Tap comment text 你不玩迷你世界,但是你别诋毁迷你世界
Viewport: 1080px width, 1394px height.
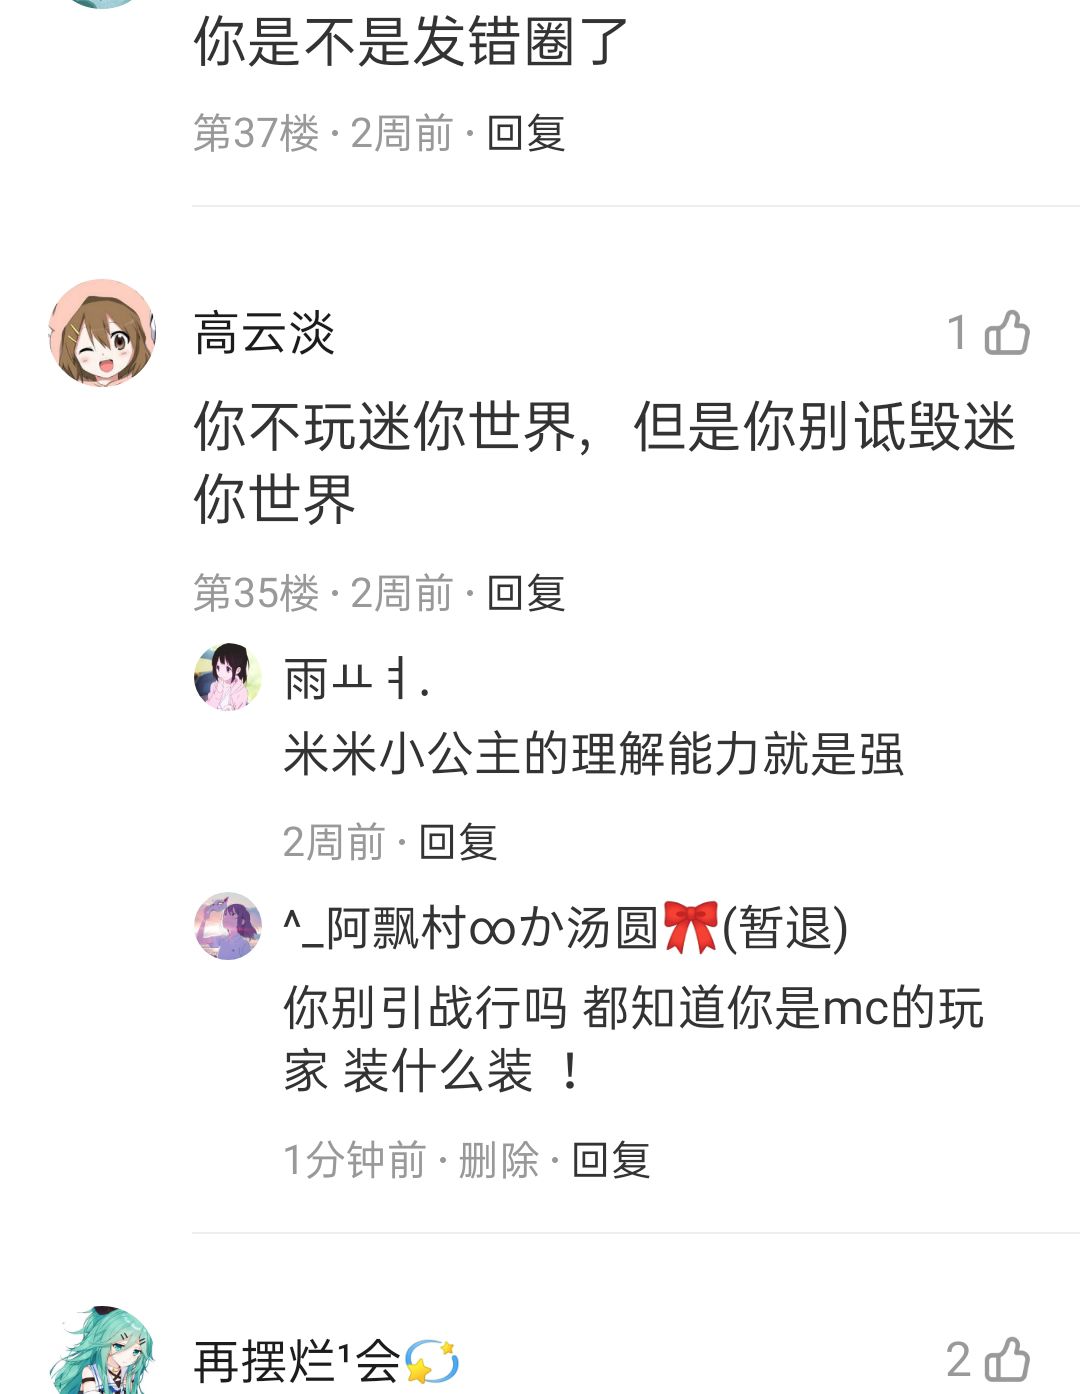pos(605,462)
